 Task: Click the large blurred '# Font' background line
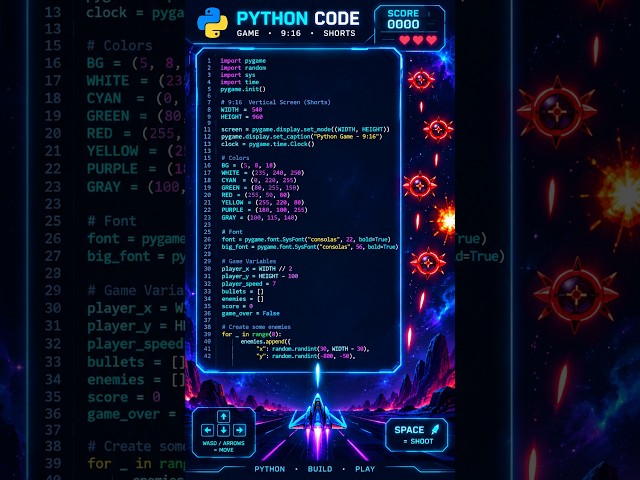click(111, 221)
